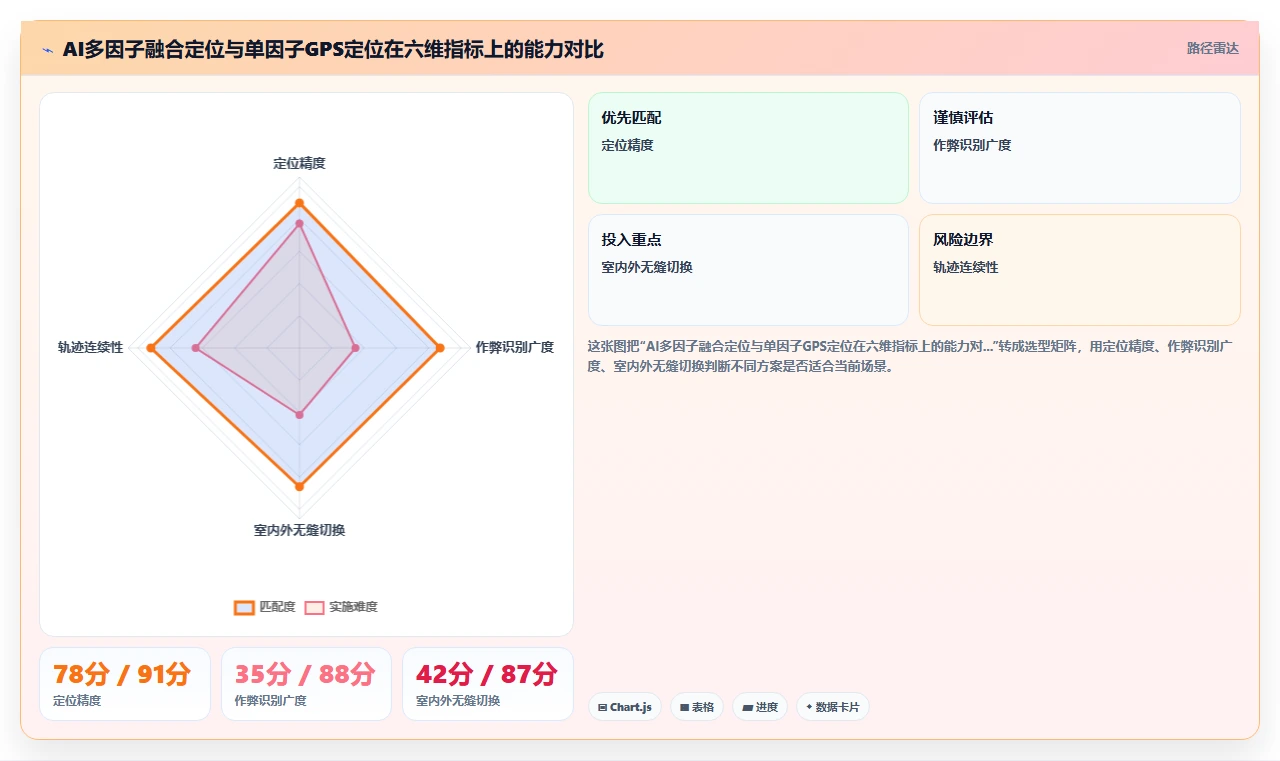Toggle the 实施难度 legend item
The height and width of the screenshot is (761, 1280).
pyautogui.click(x=341, y=607)
